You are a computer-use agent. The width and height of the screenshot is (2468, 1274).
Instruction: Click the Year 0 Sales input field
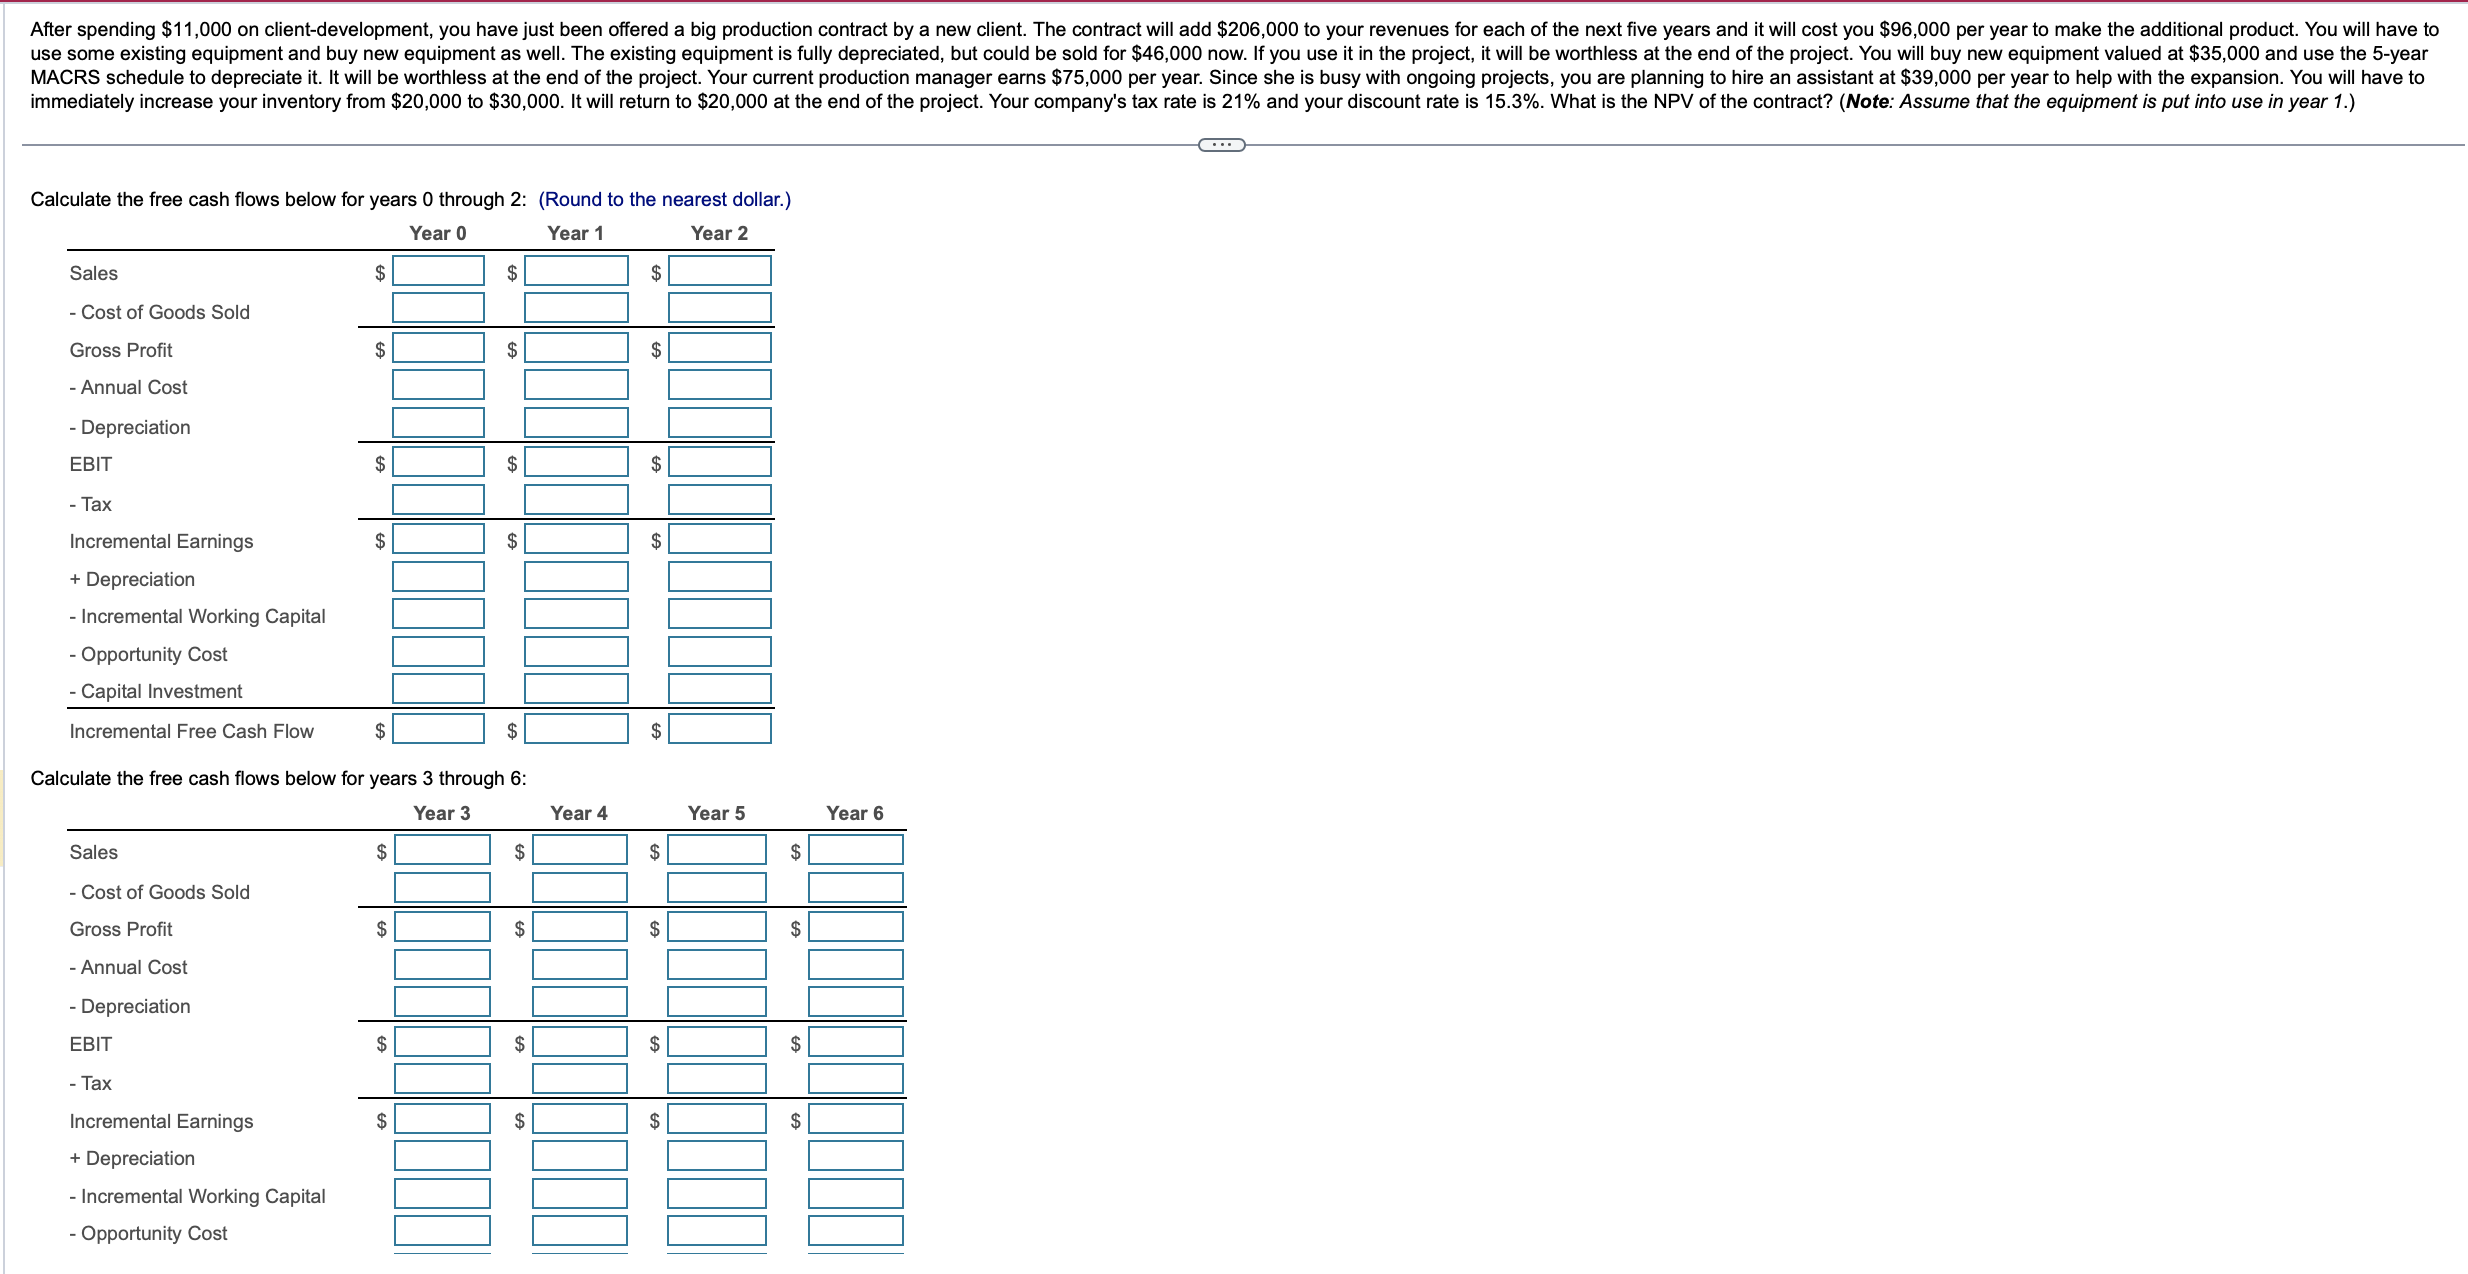pos(438,271)
